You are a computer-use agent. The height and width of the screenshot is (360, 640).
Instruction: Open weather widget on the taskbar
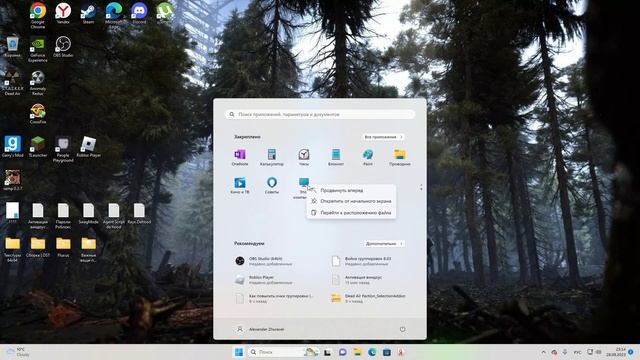17,352
